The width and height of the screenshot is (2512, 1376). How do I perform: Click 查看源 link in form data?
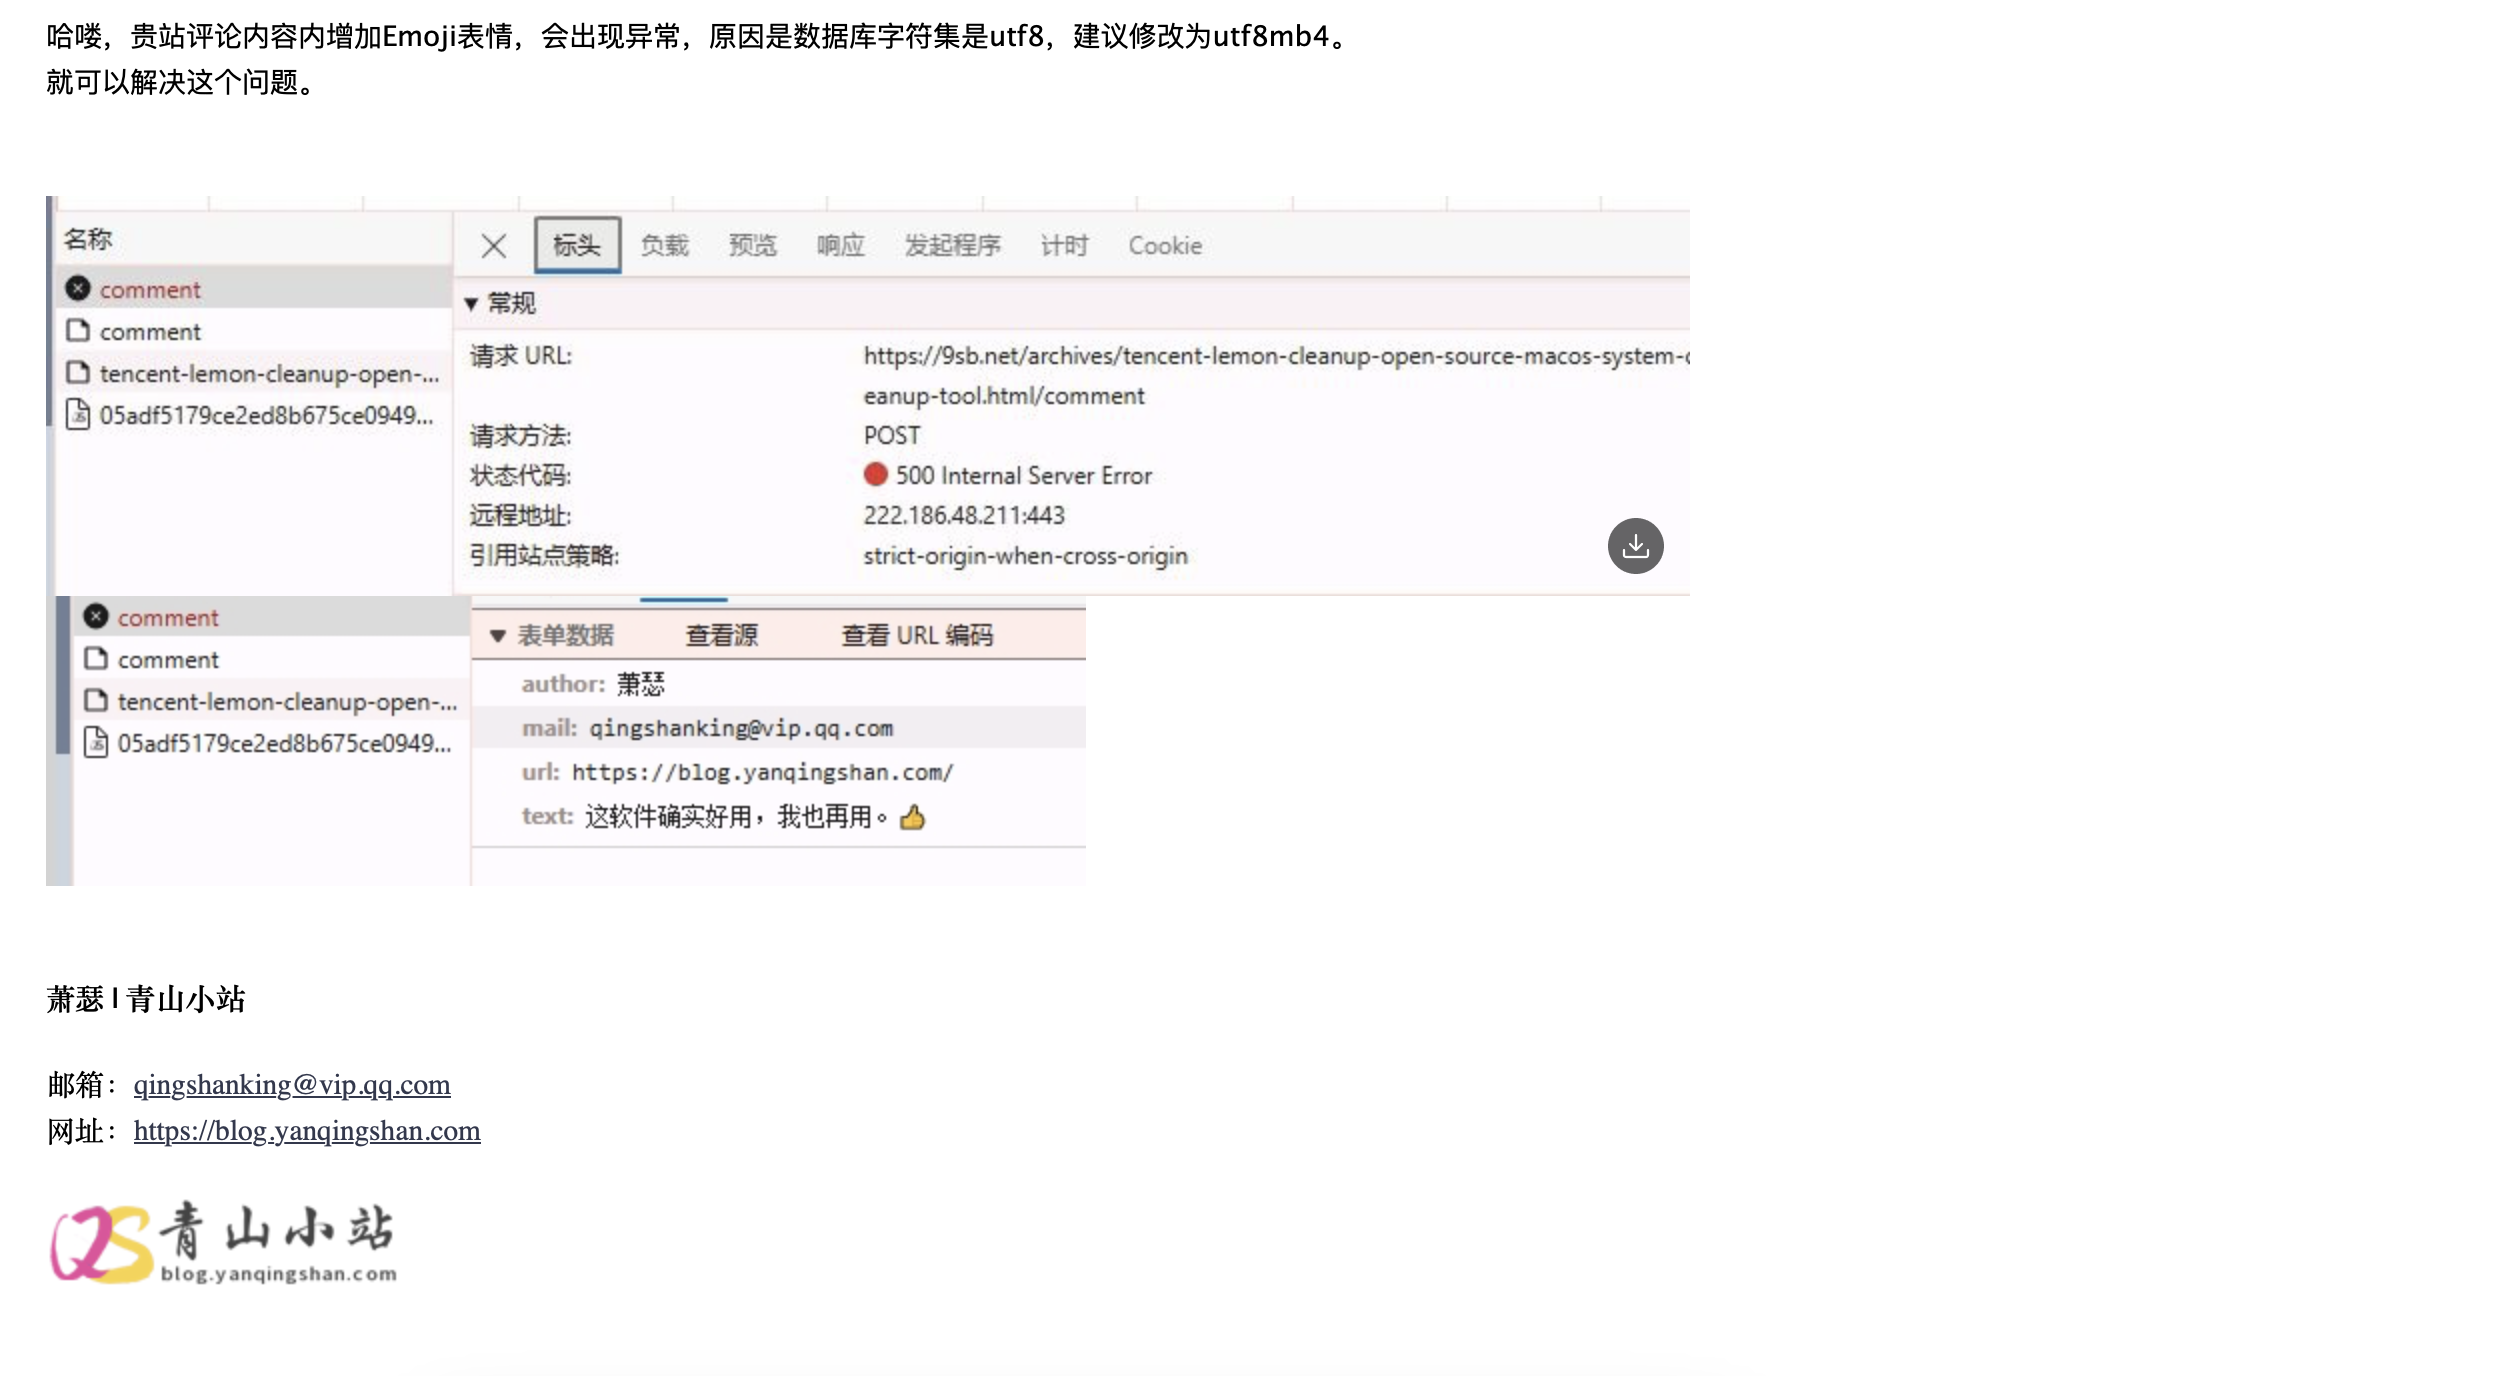721,636
